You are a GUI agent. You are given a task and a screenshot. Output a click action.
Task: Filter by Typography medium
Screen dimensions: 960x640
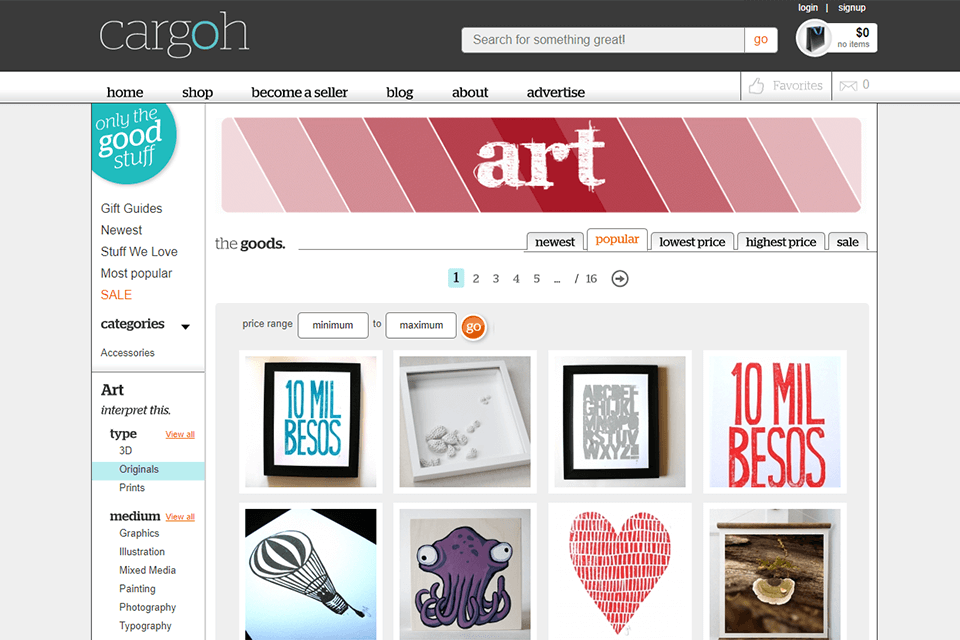(145, 626)
